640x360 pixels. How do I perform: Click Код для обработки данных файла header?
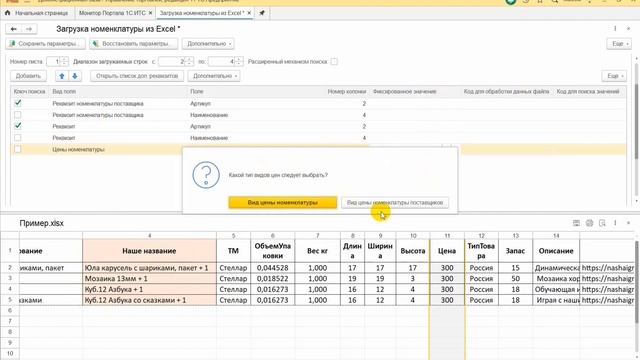pyautogui.click(x=506, y=91)
